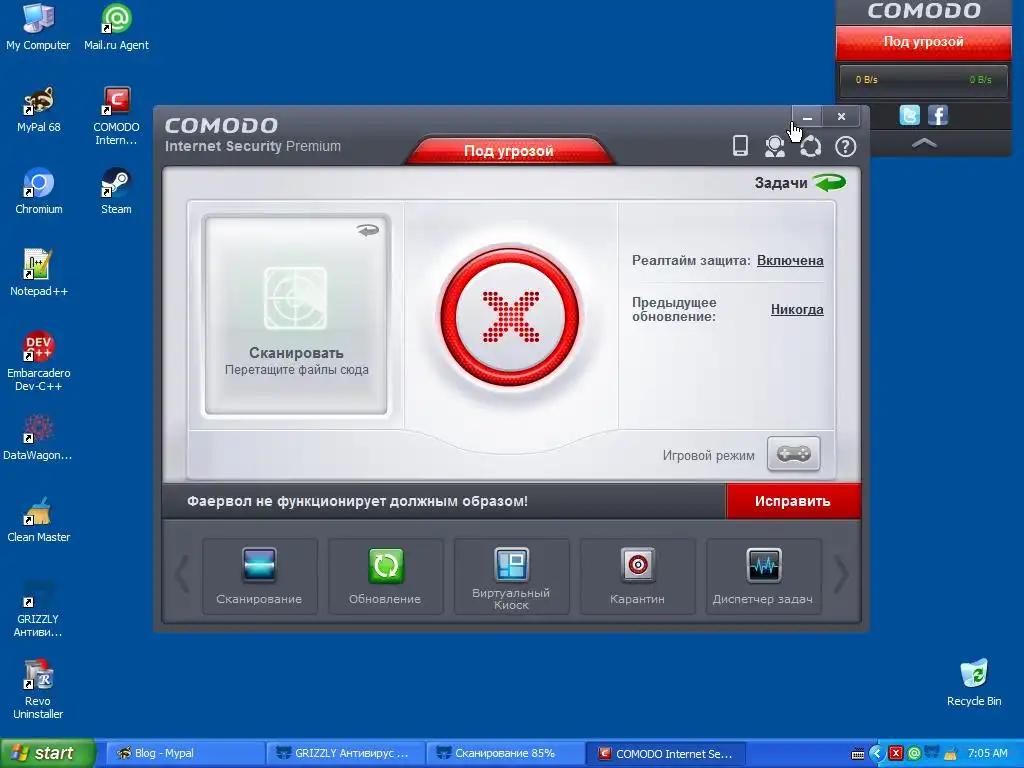The height and width of the screenshot is (768, 1024).
Task: Open GRIZZLY Антивирус desktop icon
Action: 38,609
